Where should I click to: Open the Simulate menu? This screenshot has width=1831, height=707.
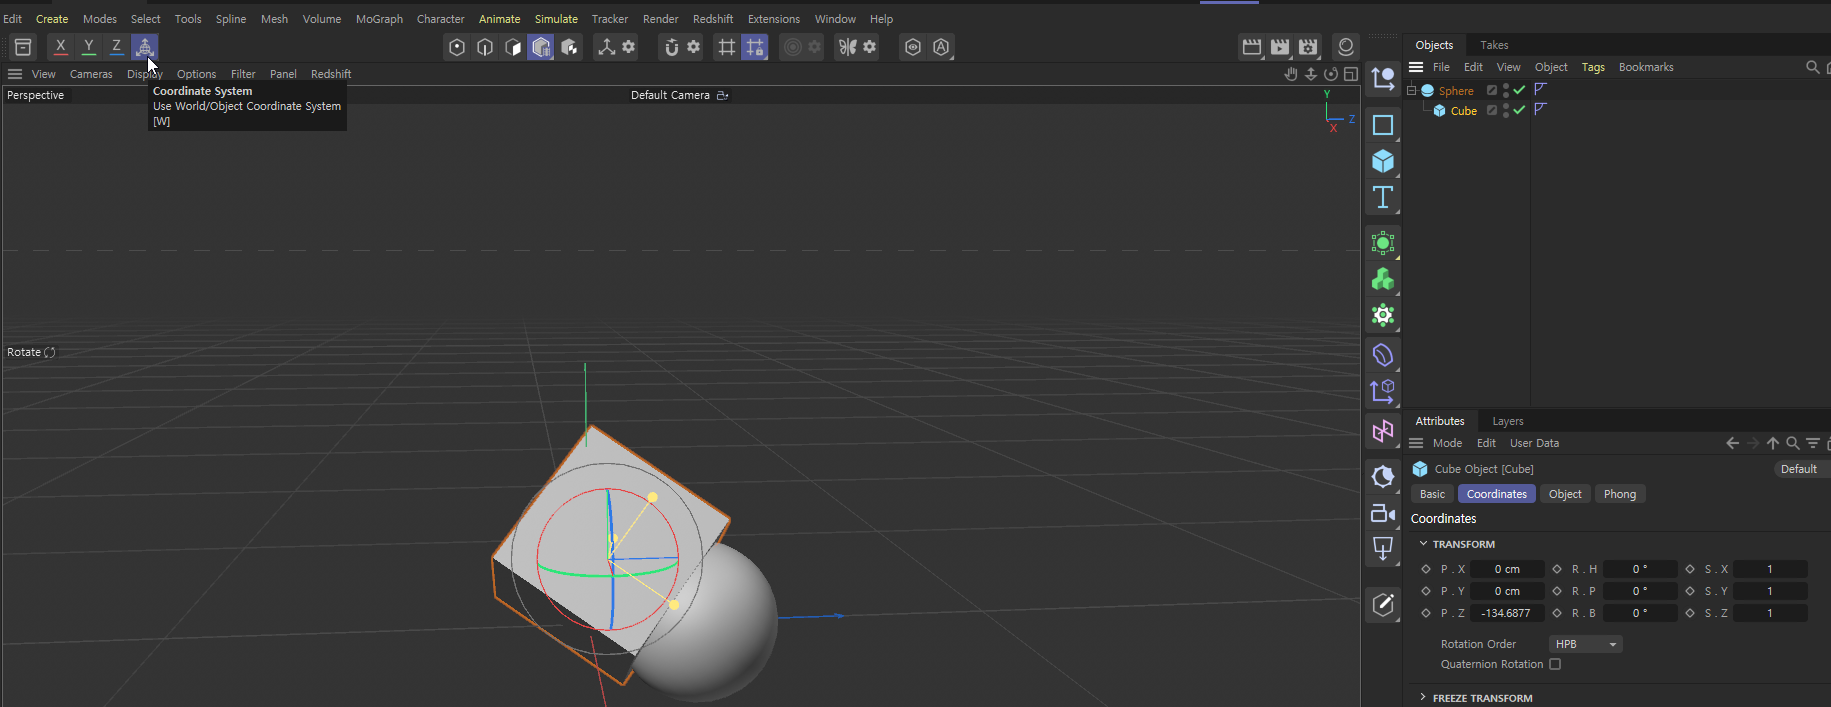(x=556, y=19)
